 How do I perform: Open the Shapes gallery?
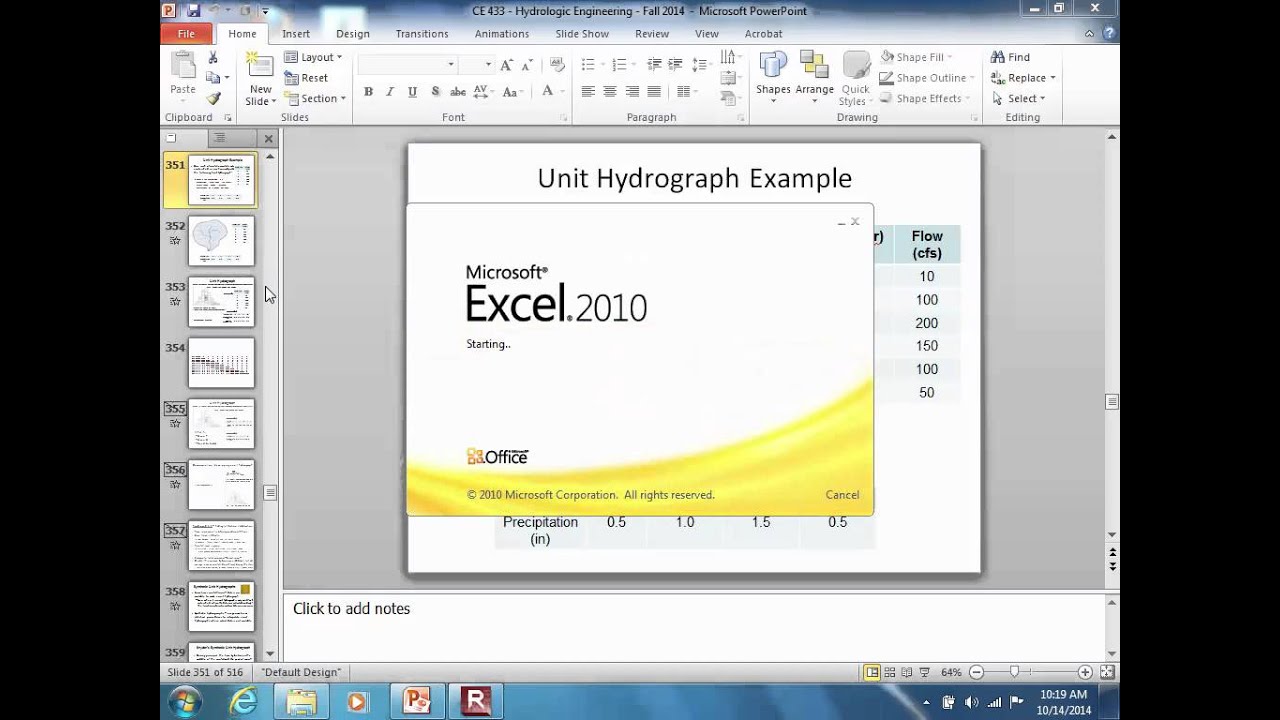(773, 77)
